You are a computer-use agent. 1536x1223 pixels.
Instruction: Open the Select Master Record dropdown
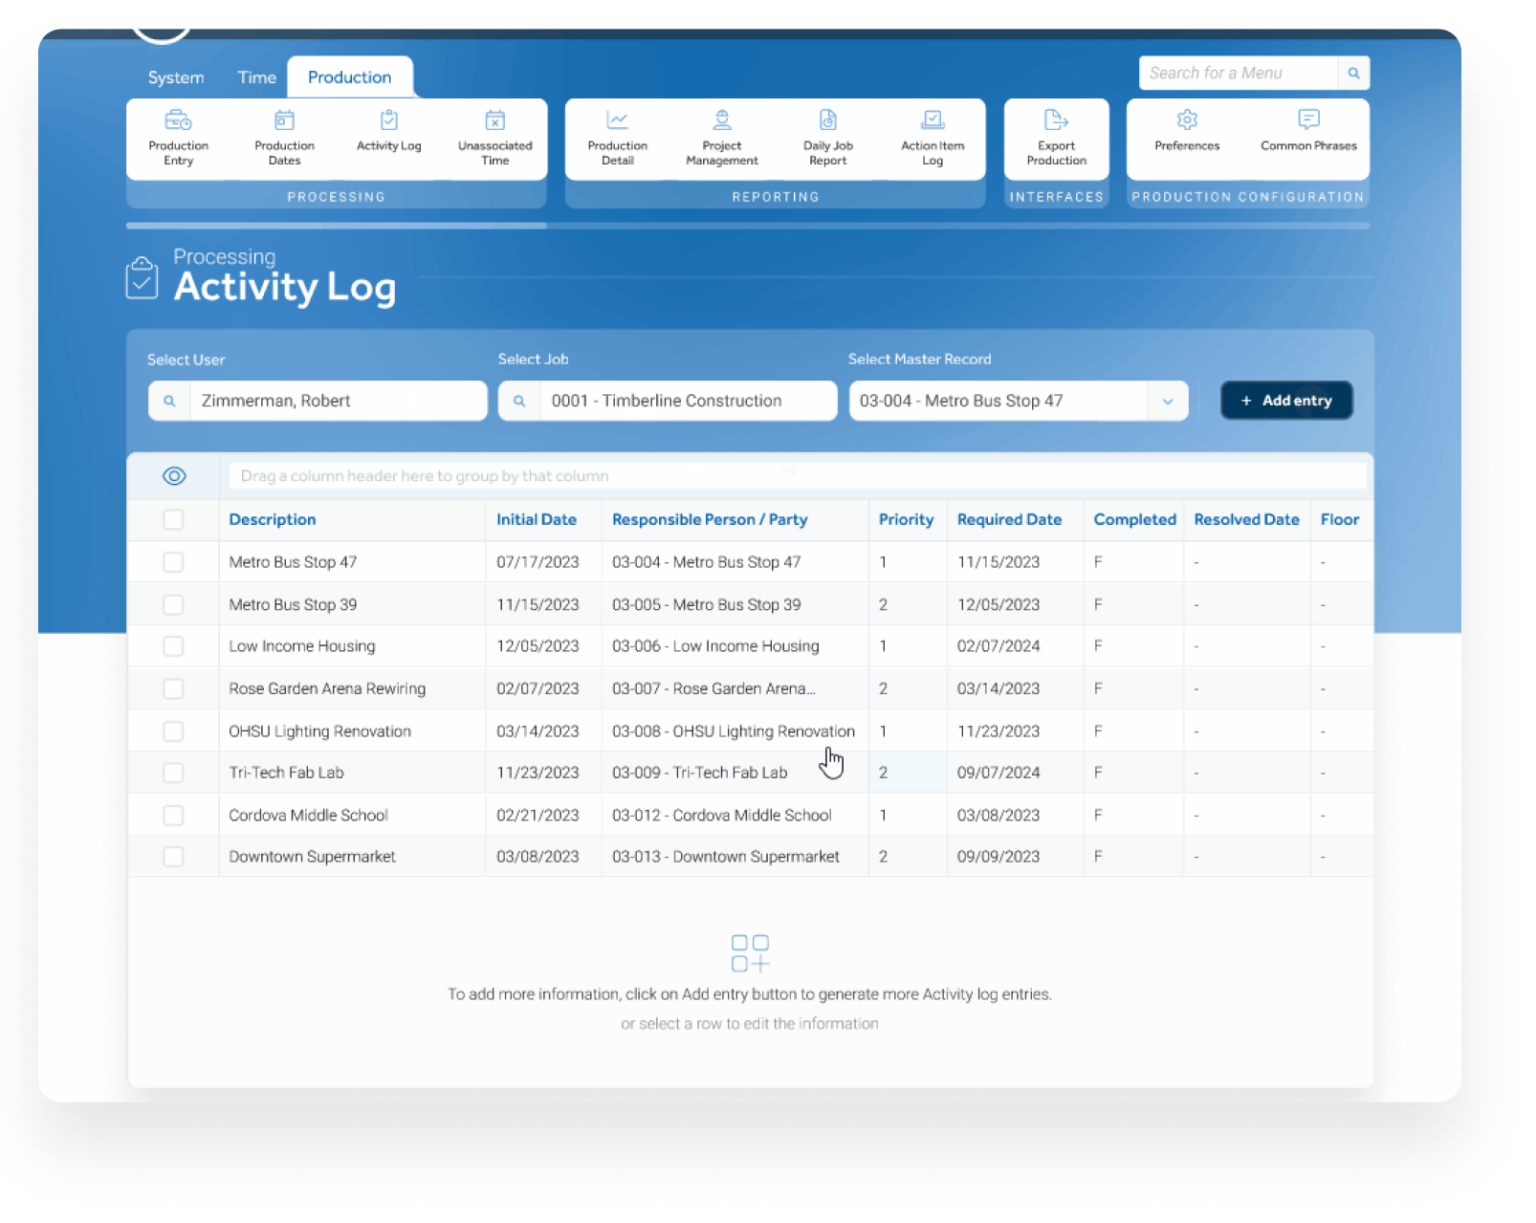point(1167,400)
